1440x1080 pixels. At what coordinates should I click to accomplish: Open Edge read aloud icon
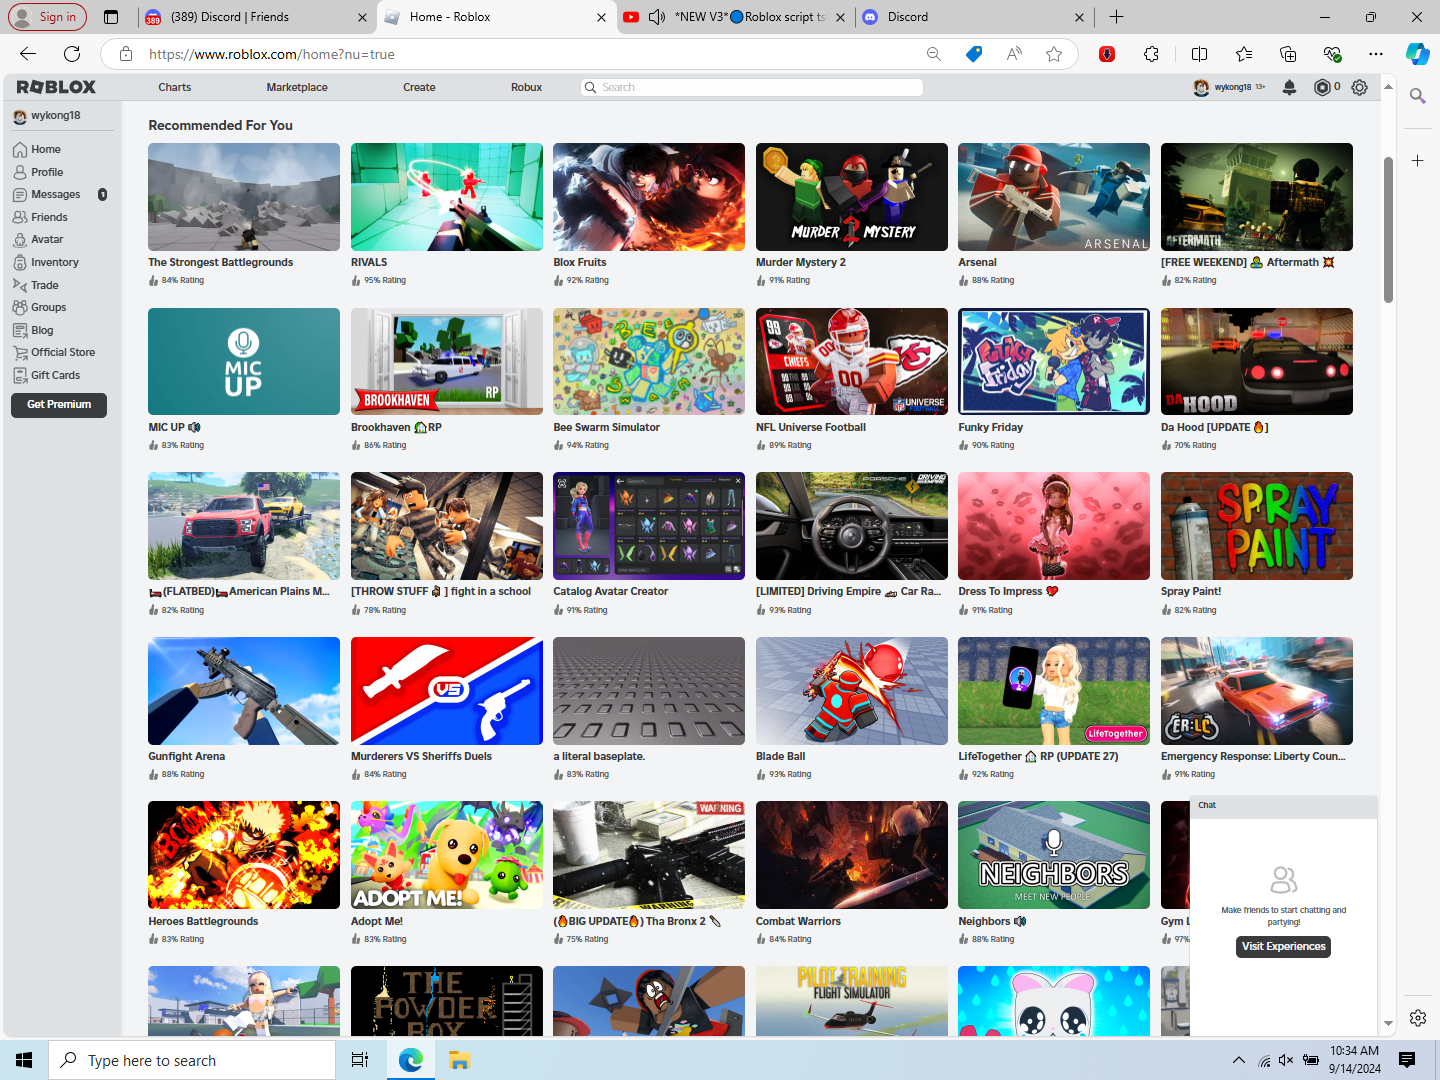click(1014, 54)
